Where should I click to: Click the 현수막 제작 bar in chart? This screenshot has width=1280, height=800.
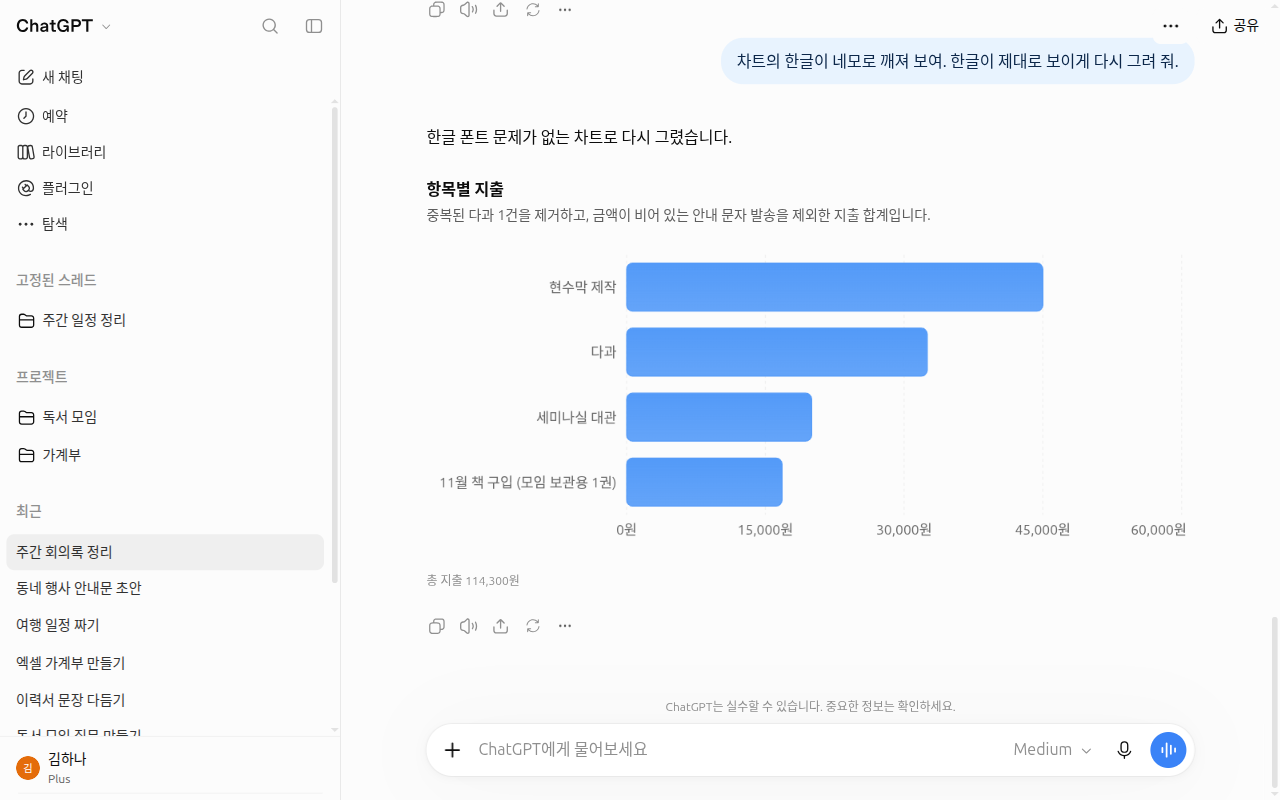click(x=834, y=287)
